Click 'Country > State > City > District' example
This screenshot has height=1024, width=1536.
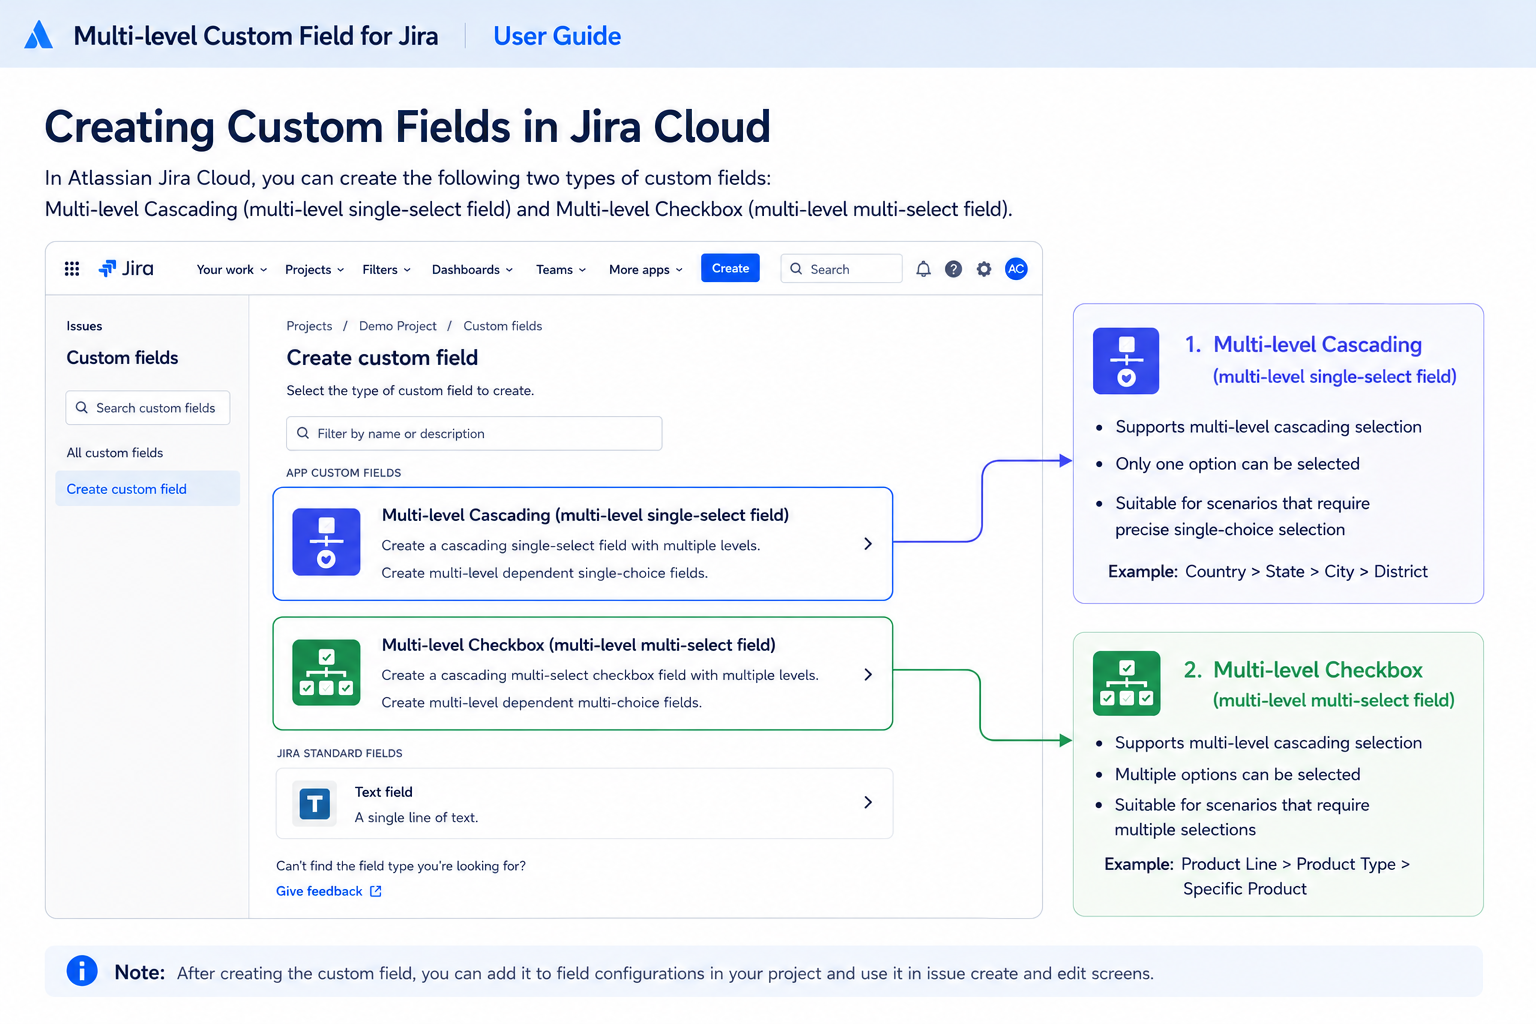1306,572
